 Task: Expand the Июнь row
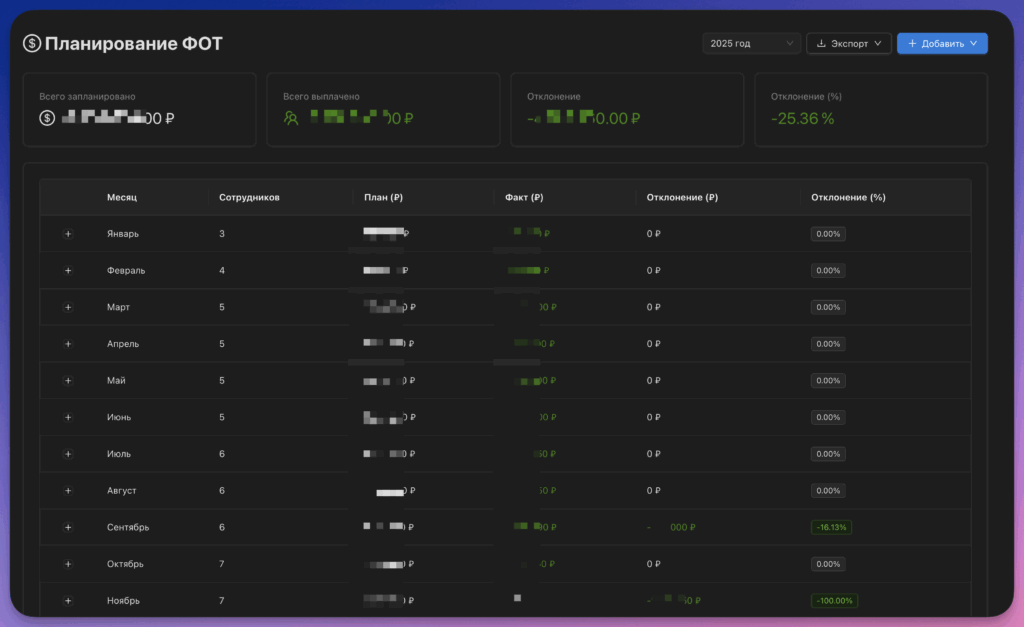coord(68,417)
